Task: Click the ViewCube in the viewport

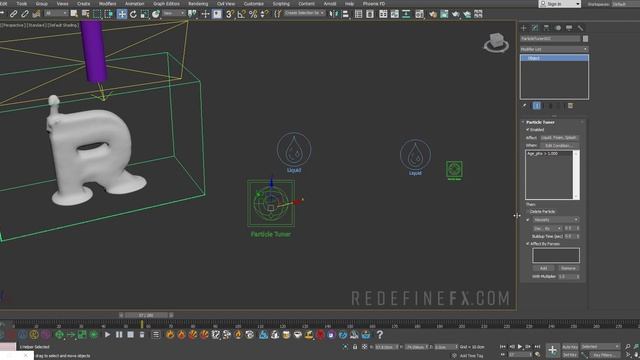Action: [496, 42]
